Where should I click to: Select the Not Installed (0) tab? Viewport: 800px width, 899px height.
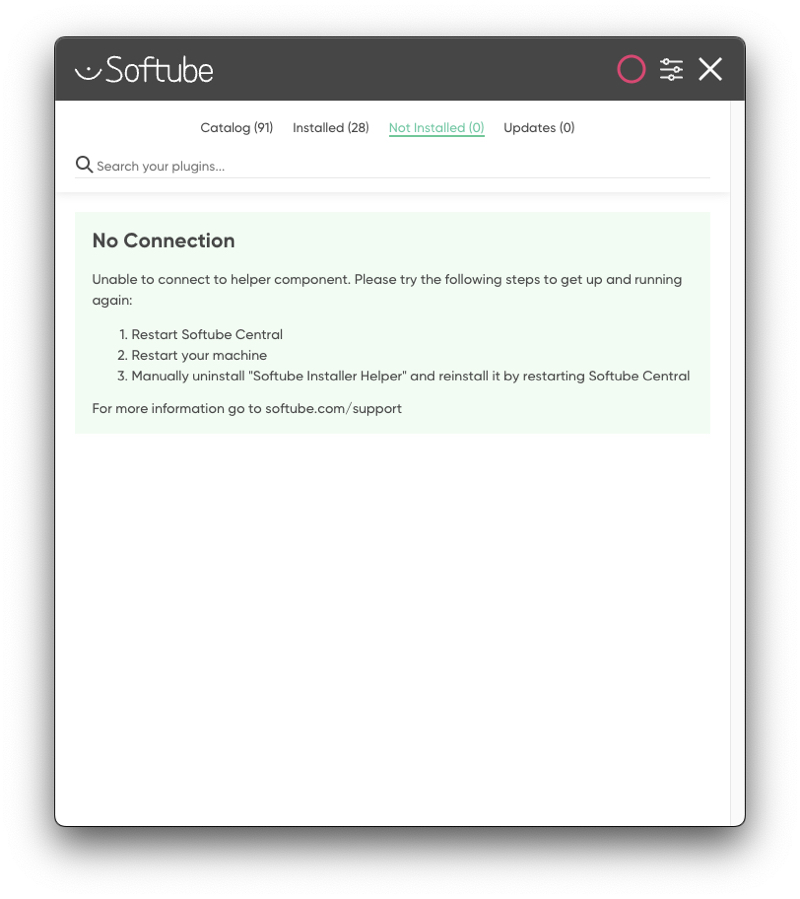tap(436, 128)
